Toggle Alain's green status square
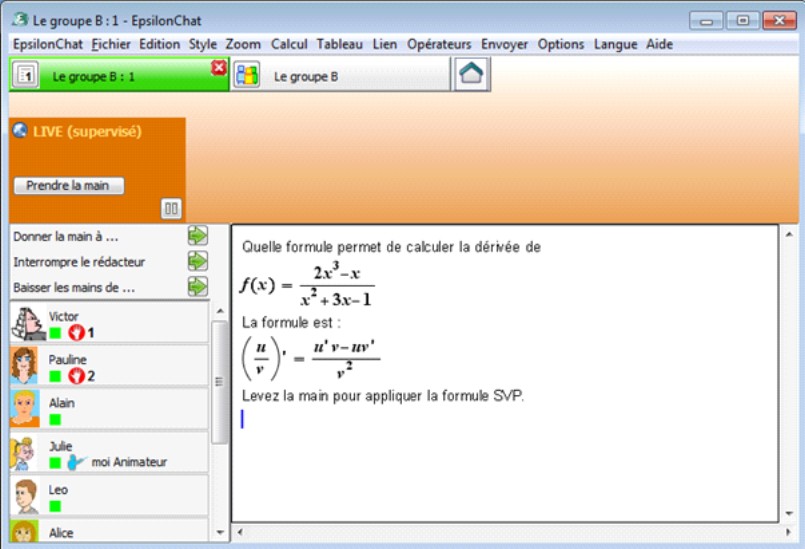Screen dimensions: 805x549 (55, 420)
